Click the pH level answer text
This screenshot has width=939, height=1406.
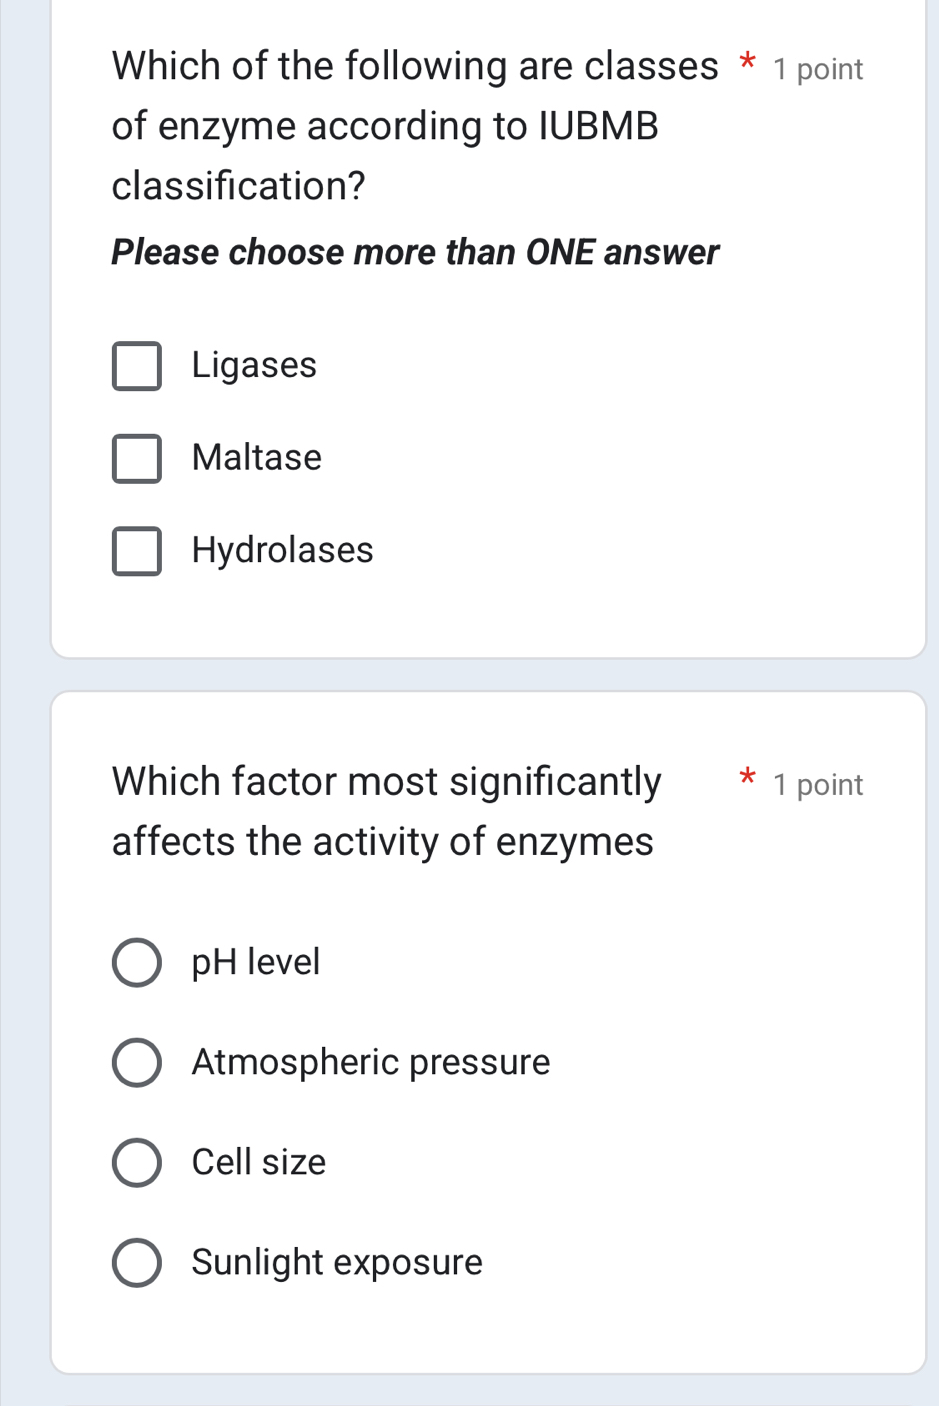tap(256, 962)
